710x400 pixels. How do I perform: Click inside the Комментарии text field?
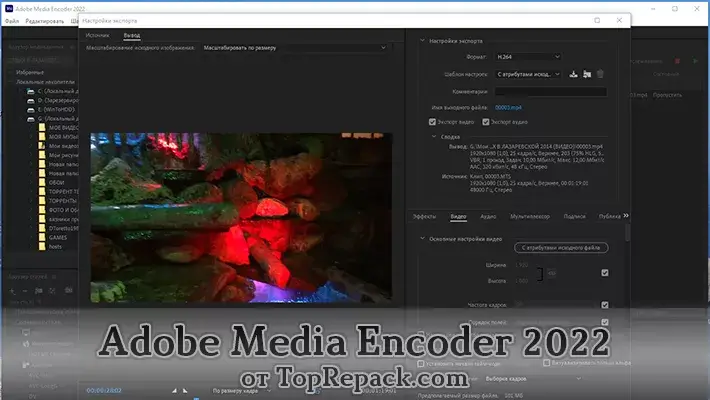(551, 92)
